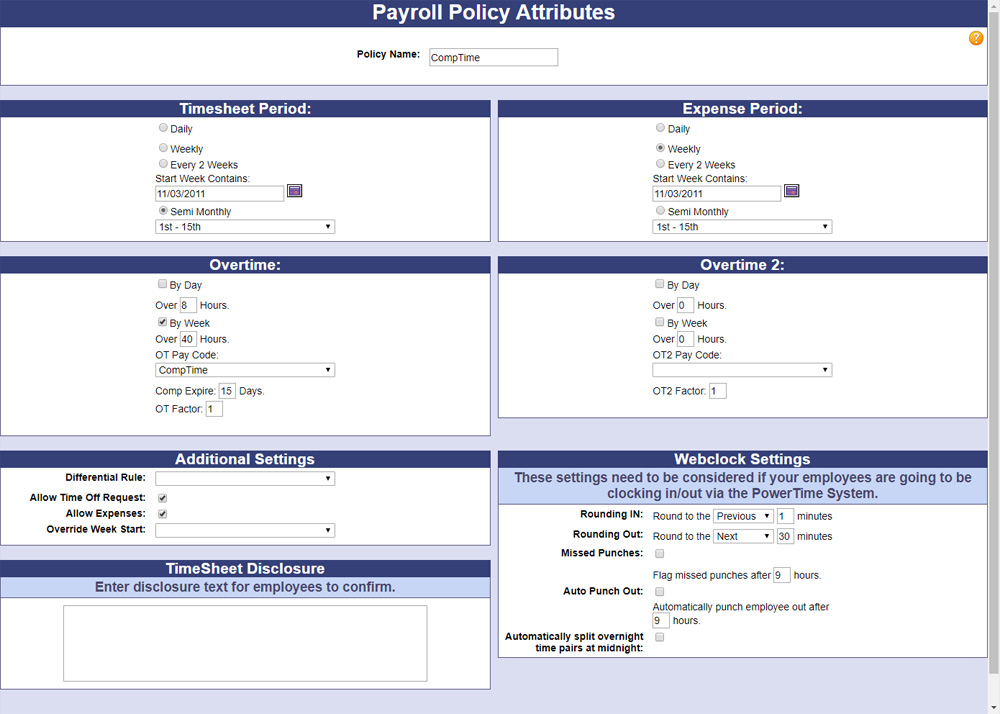Expand the Override Week Start dropdown
1000x714 pixels.
click(245, 530)
